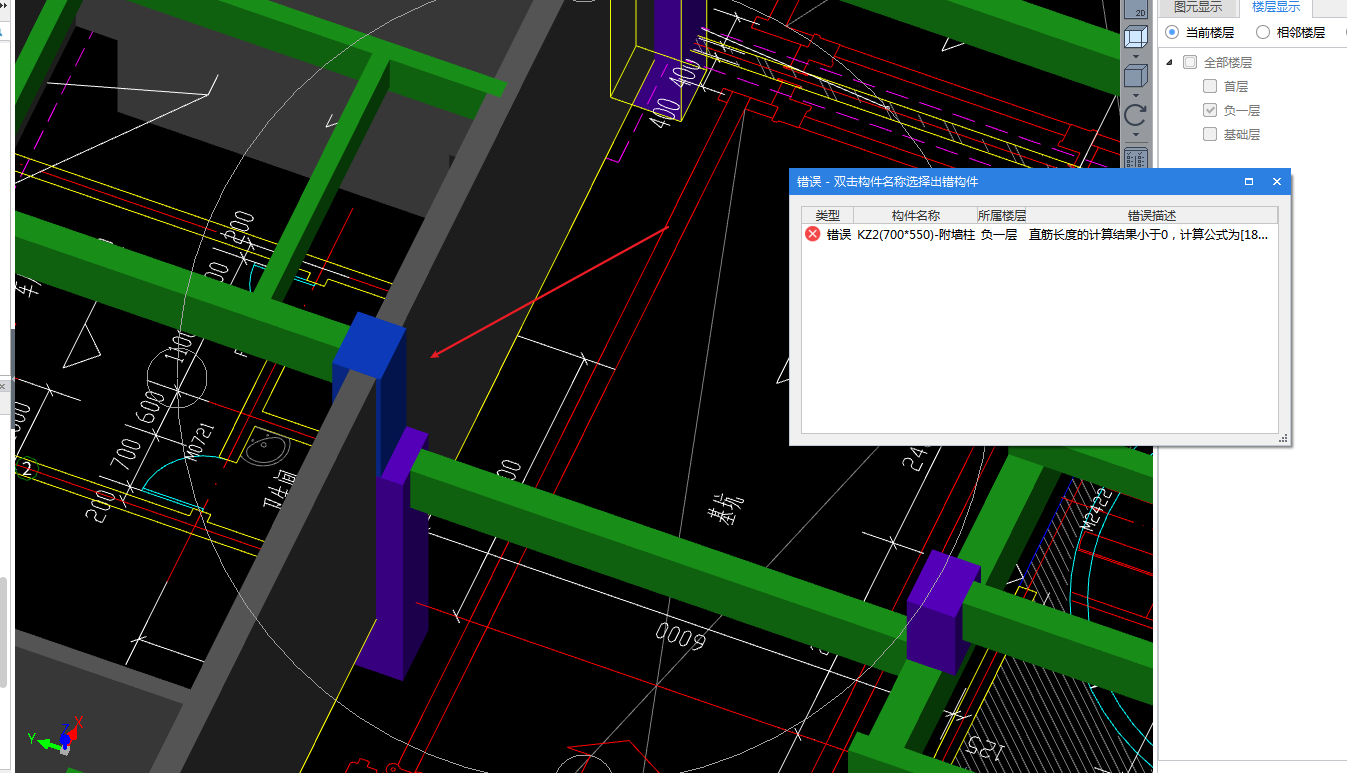Uncheck the 负一层 checkbox

pyautogui.click(x=1210, y=110)
